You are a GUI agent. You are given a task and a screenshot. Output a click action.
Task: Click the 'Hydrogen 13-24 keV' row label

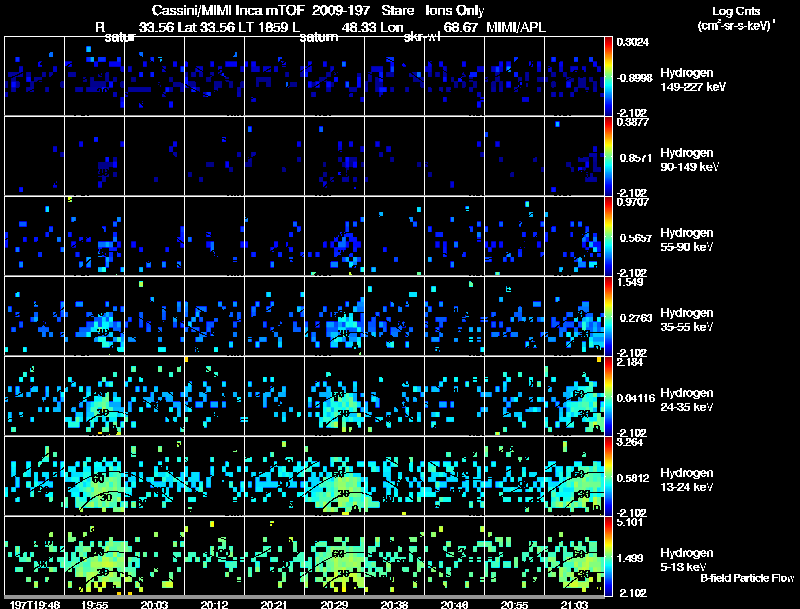coord(687,480)
